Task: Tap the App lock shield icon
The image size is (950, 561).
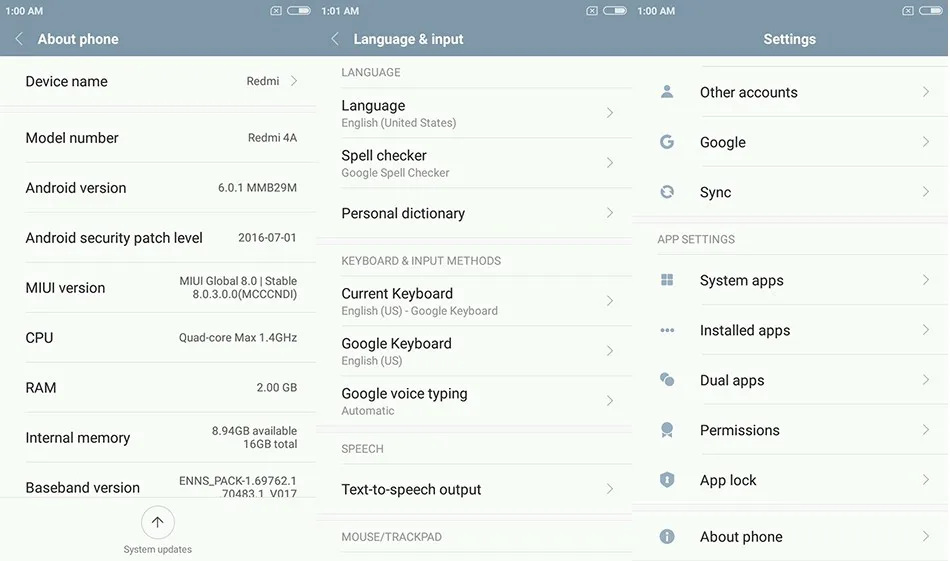Action: click(667, 480)
